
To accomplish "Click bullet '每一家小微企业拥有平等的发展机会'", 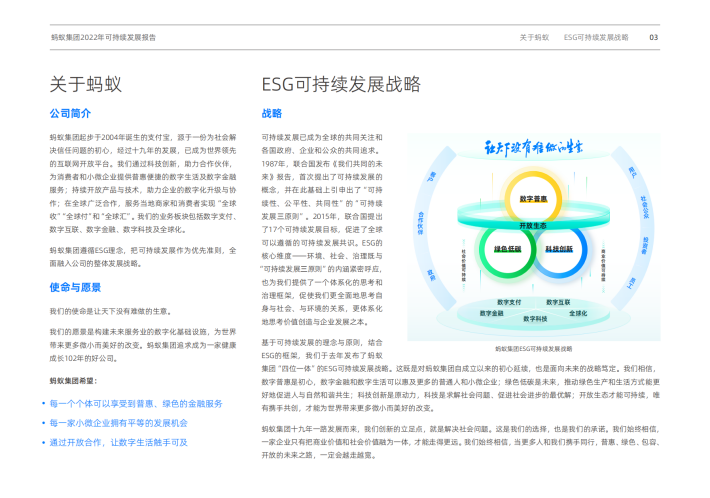I will pyautogui.click(x=118, y=423).
